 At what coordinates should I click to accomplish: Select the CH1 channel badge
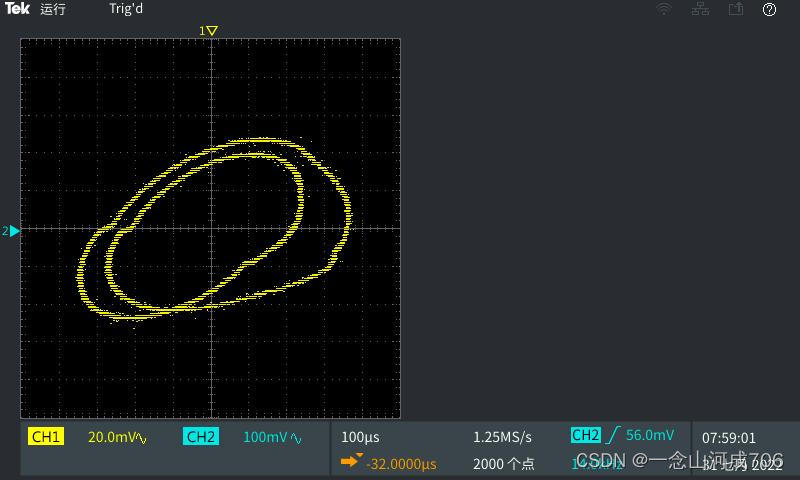[46, 437]
